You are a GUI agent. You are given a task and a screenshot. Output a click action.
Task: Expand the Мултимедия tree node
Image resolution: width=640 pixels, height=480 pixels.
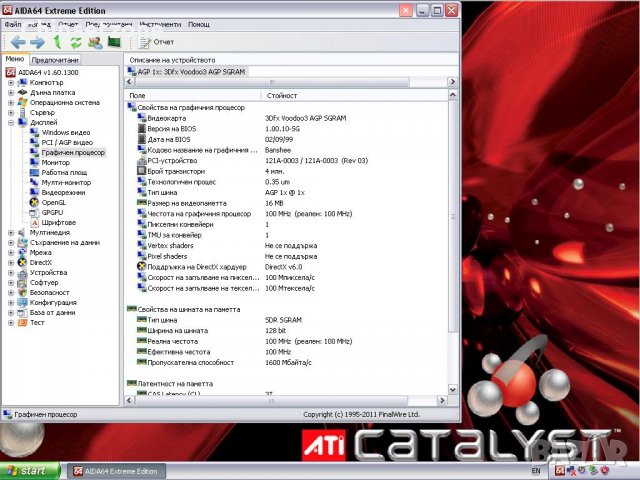(11, 232)
